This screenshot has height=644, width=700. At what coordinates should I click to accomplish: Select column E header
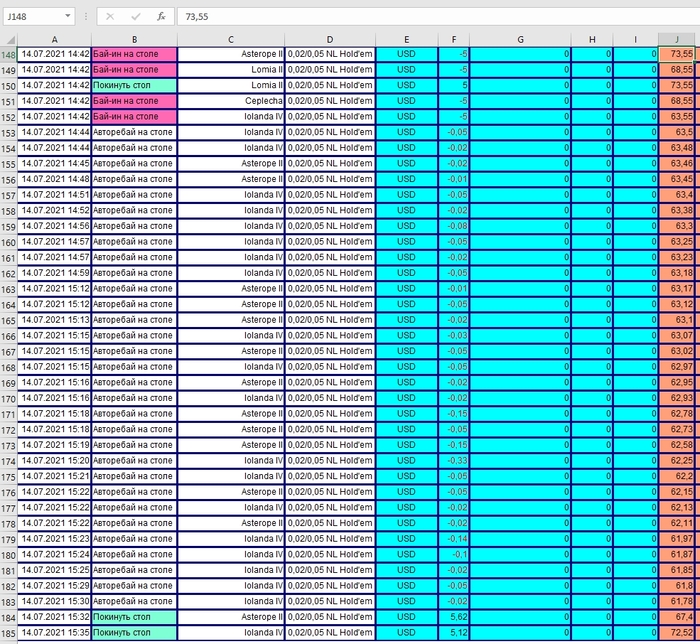(x=407, y=40)
